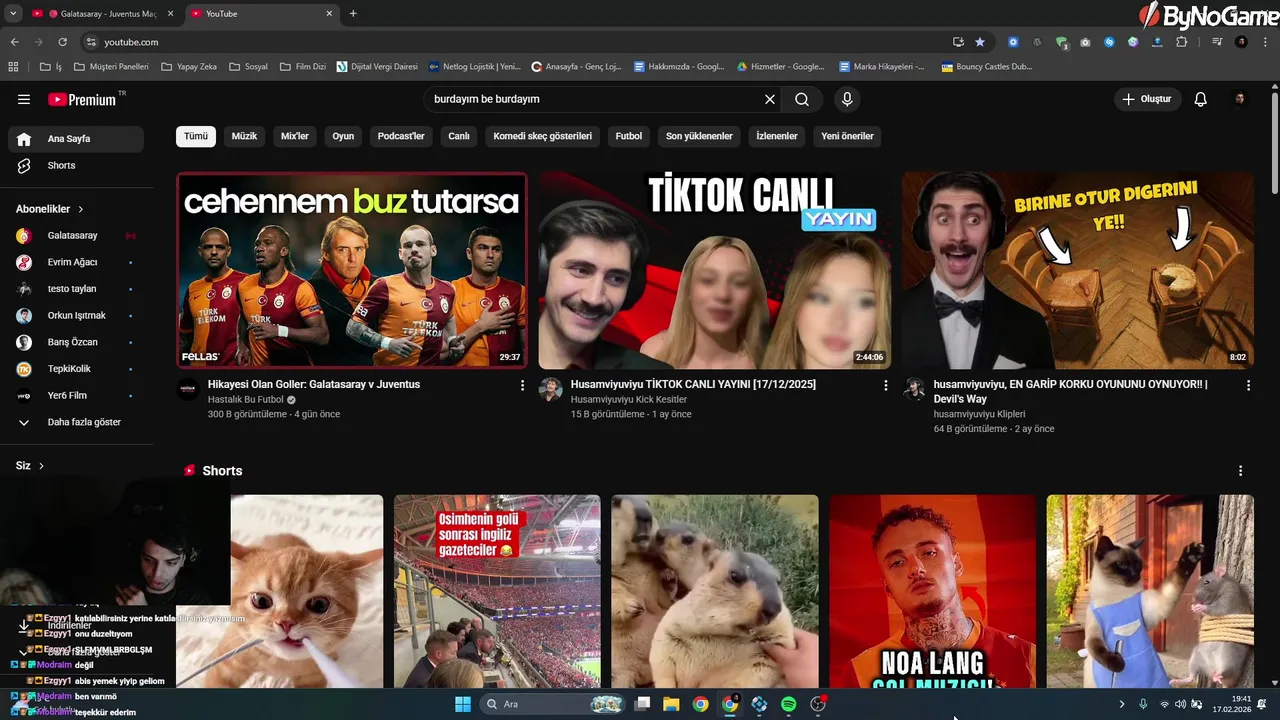
Task: Open the NOA LANG Short
Action: (x=932, y=591)
